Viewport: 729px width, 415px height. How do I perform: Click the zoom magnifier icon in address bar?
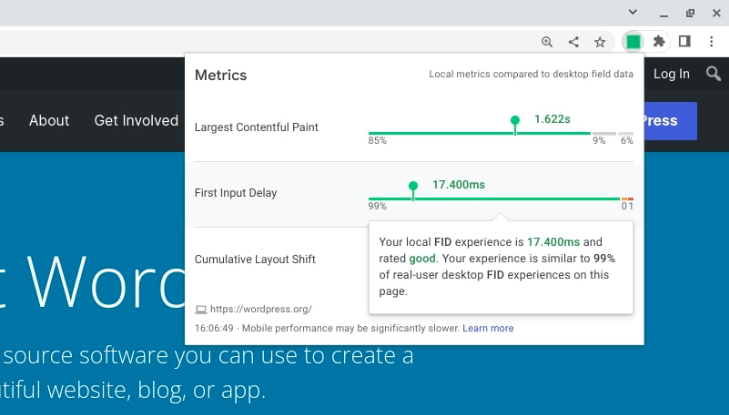click(x=547, y=42)
